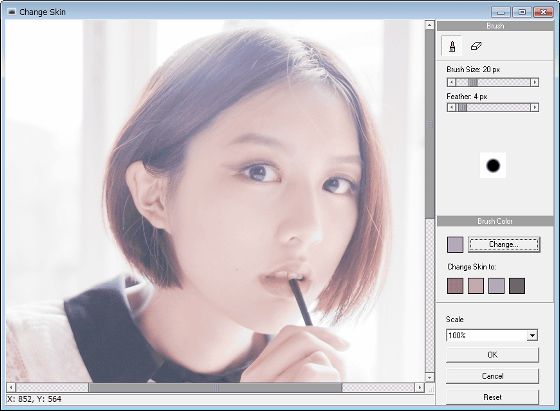Choose the second light pink skin swatch
The height and width of the screenshot is (411, 560).
[476, 286]
